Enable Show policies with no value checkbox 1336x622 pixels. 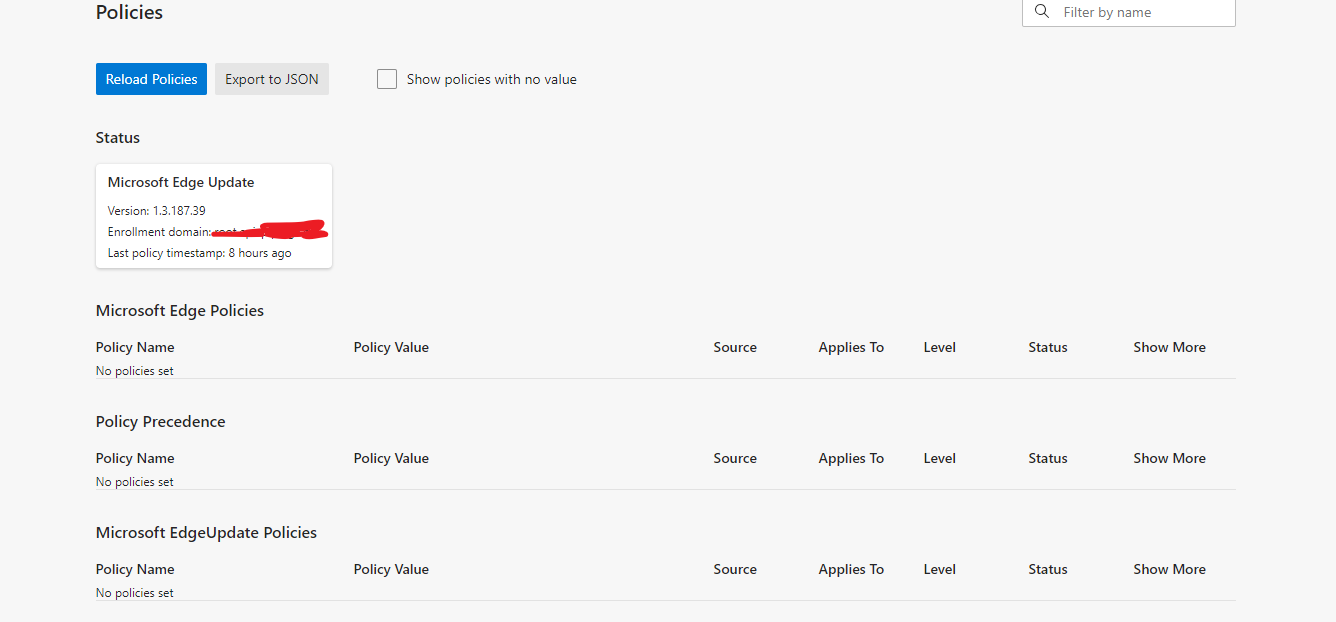pyautogui.click(x=387, y=79)
